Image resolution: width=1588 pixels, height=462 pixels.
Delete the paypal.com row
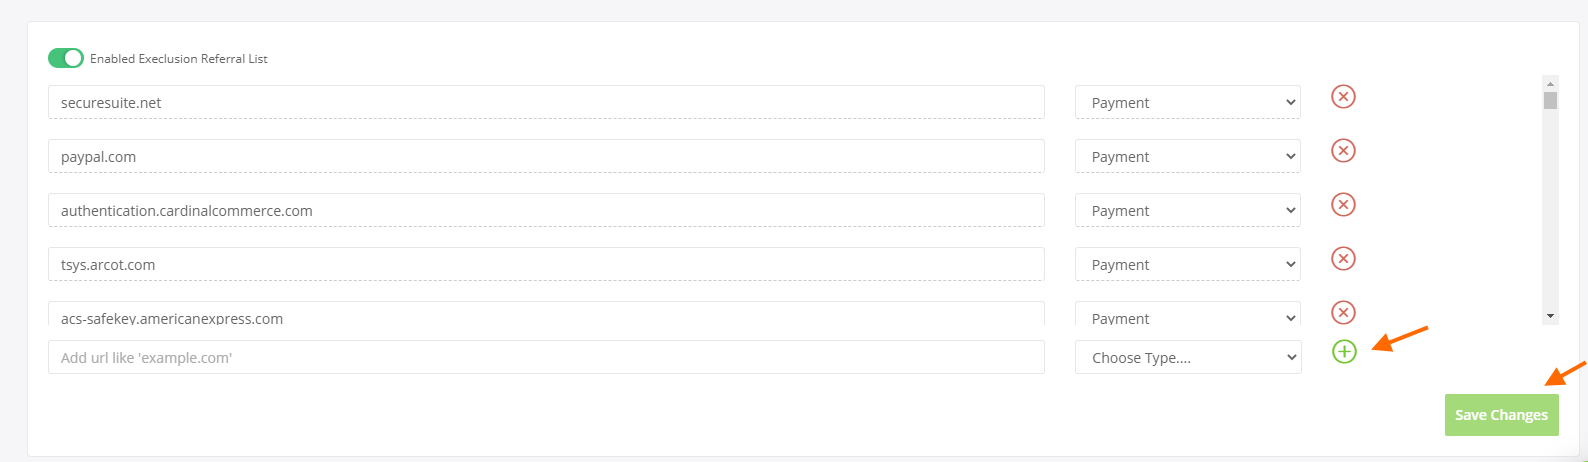coord(1343,151)
